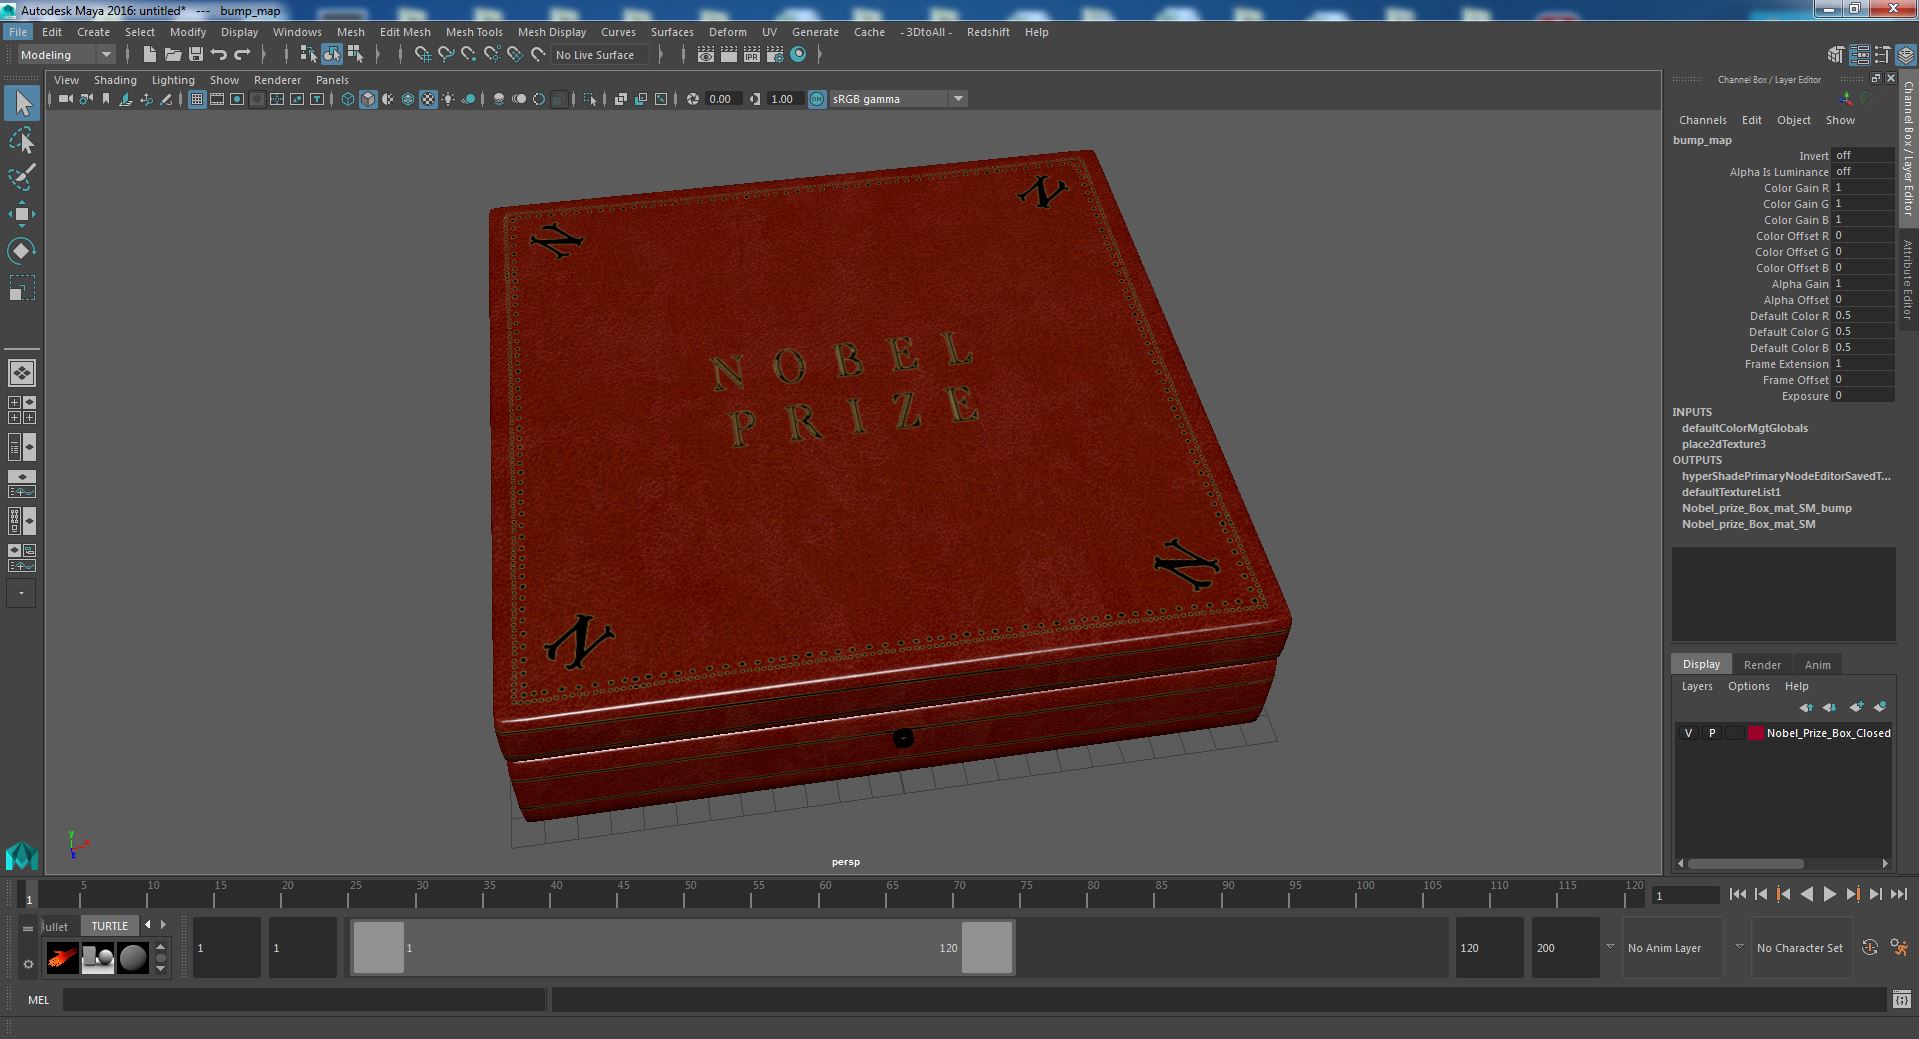Select by hierarchy mode icon
This screenshot has width=1919, height=1039.
[308, 55]
